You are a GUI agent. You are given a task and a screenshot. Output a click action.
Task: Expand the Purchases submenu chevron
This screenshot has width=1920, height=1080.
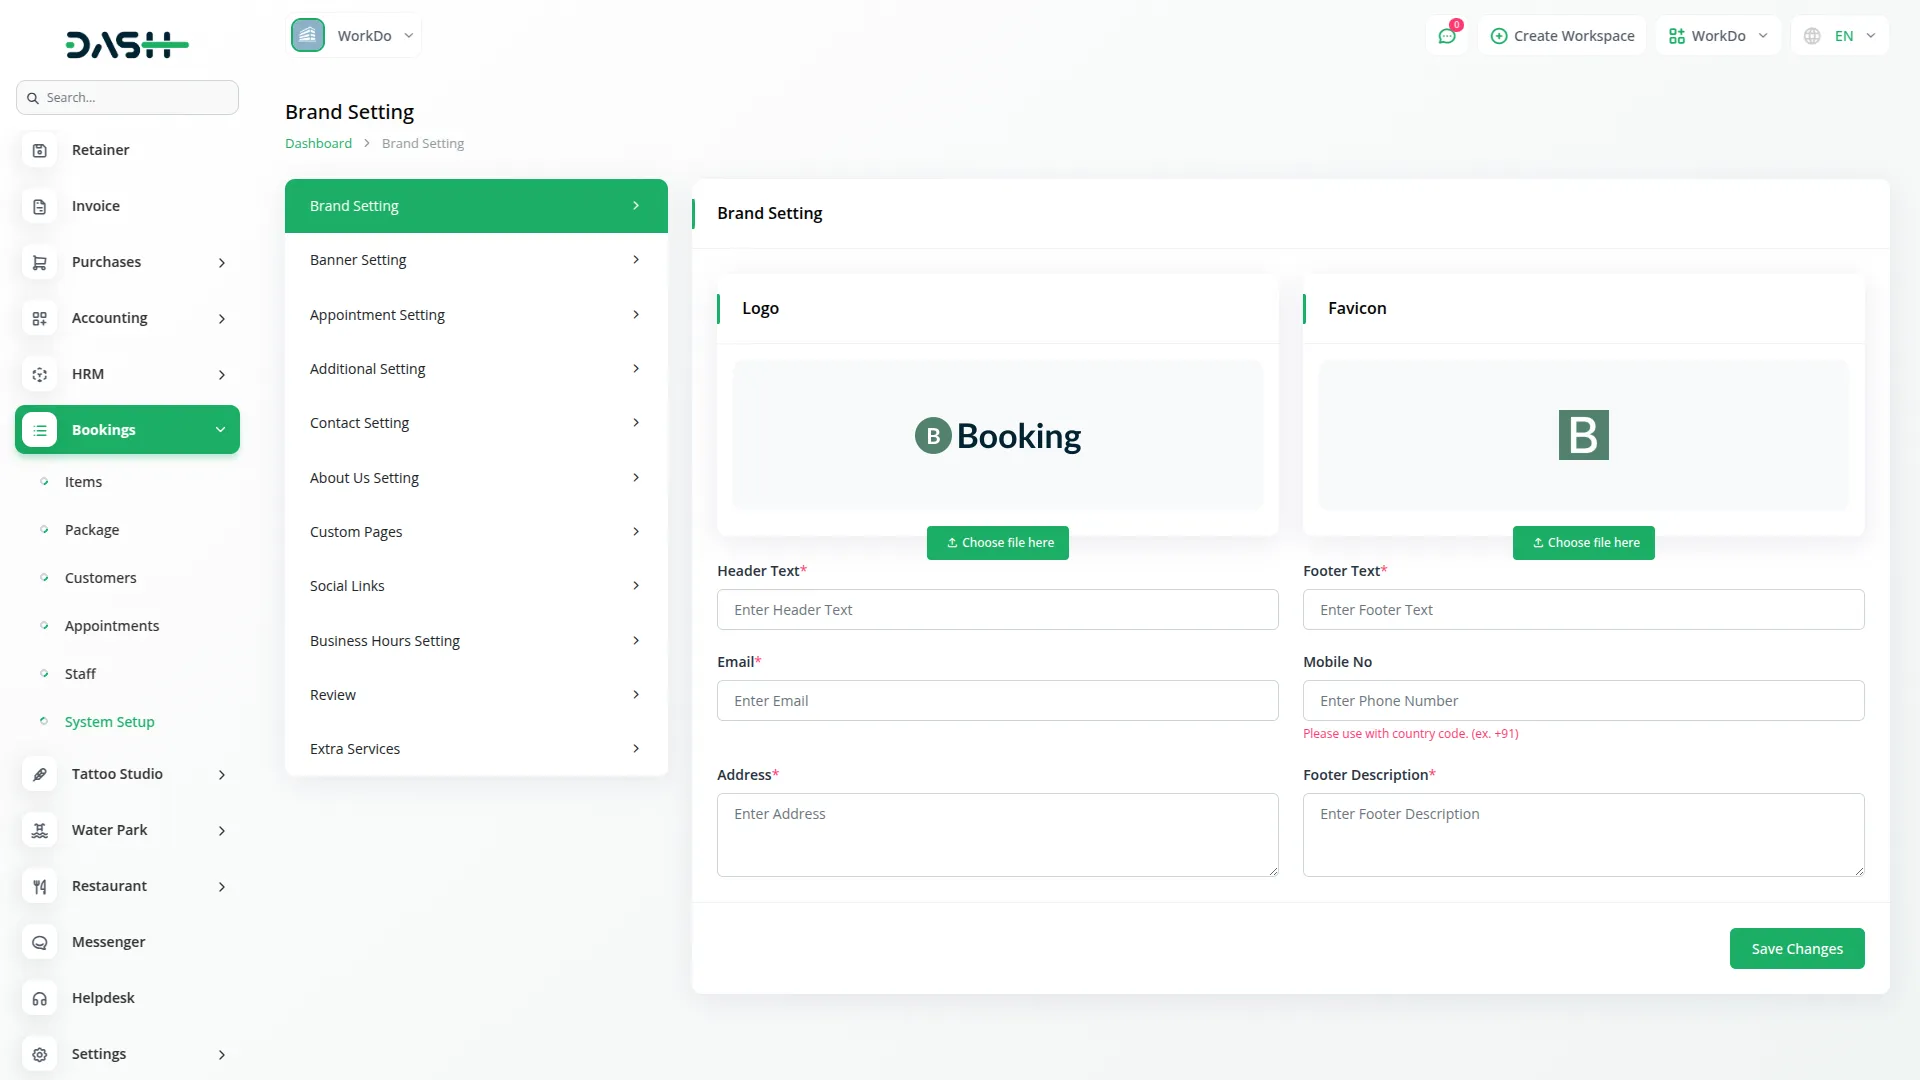[222, 263]
